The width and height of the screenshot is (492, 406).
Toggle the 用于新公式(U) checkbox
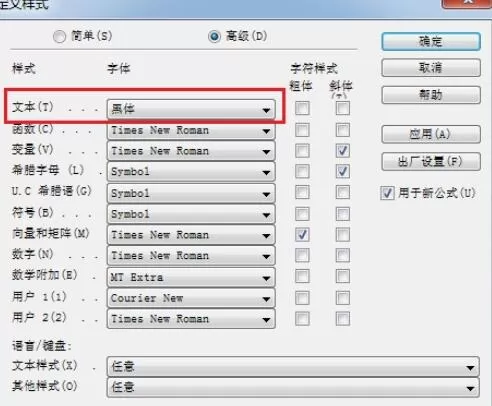(x=387, y=193)
